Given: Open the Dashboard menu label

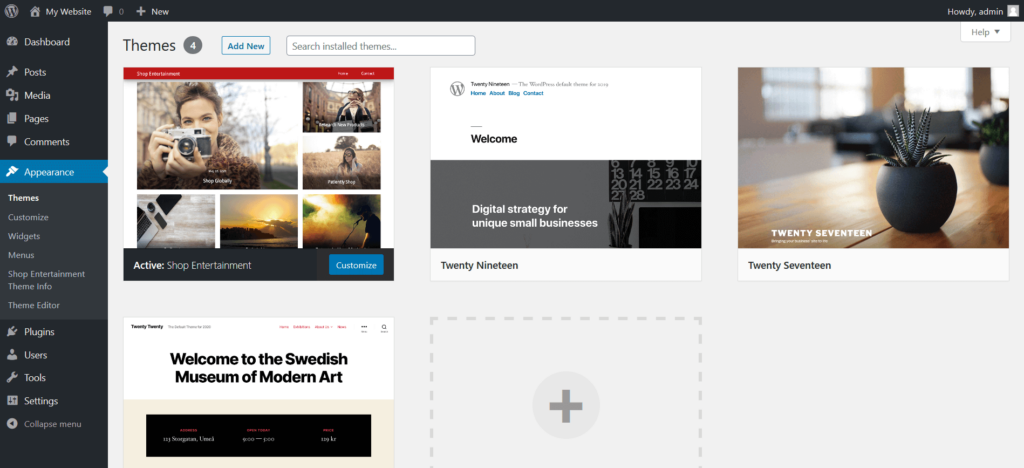Looking at the screenshot, I should [47, 42].
